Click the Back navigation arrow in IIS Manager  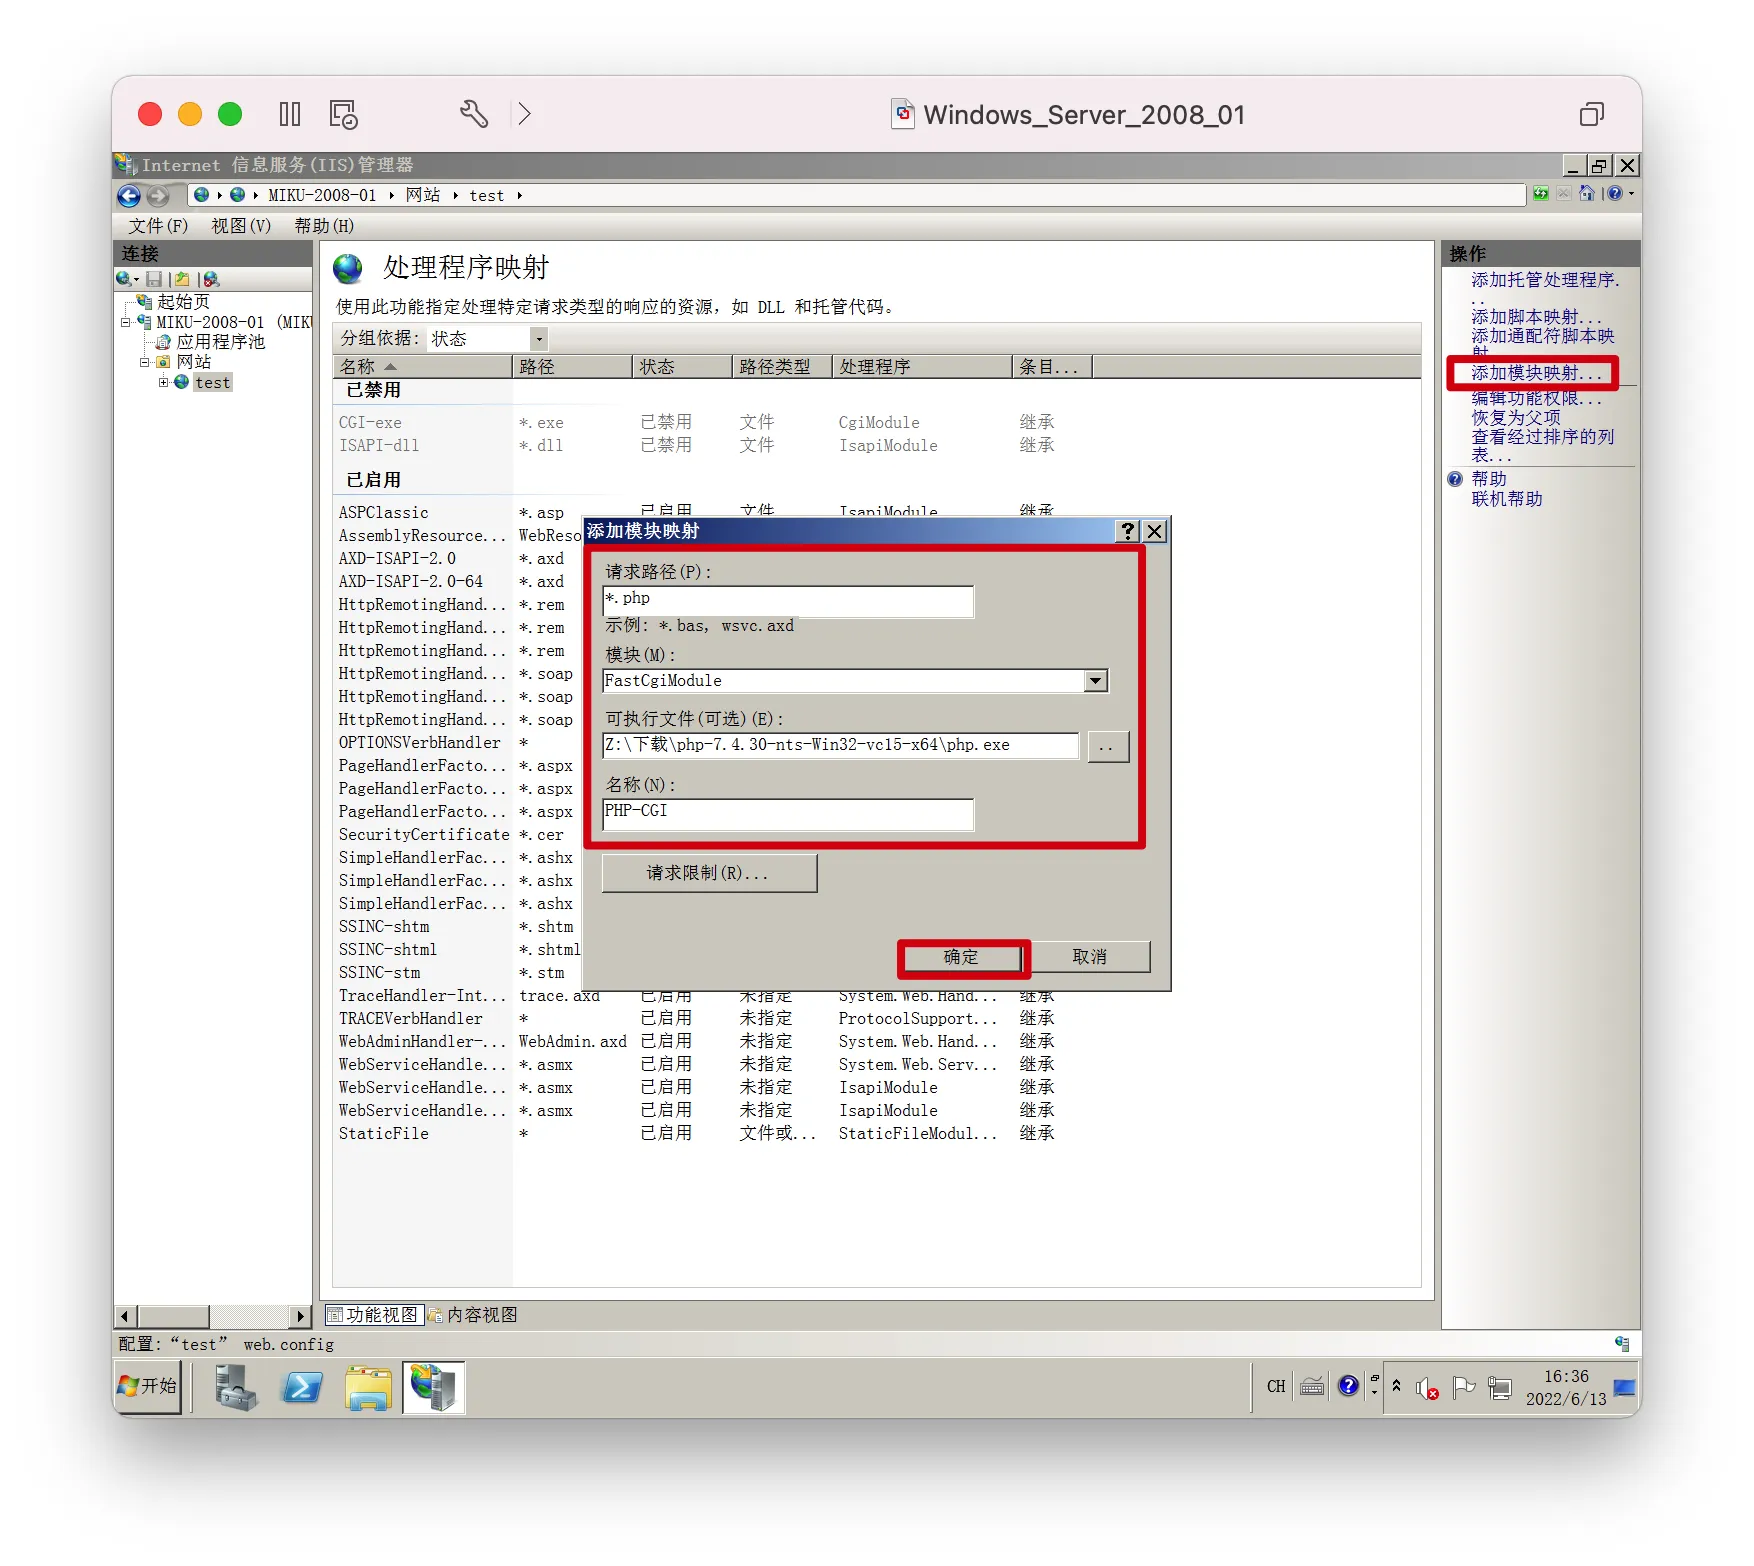[x=129, y=195]
